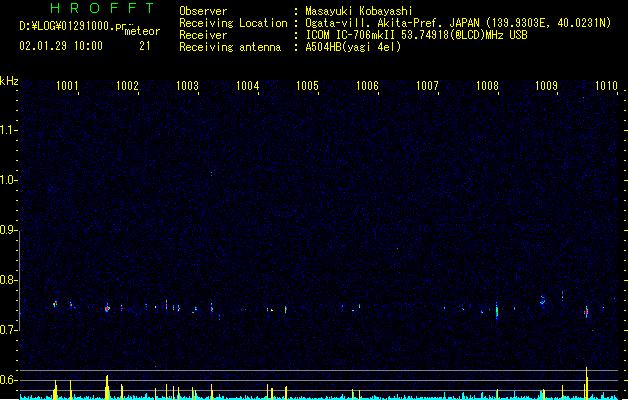This screenshot has width=629, height=400.
Task: Click the meteor count value 21
Action: click(x=145, y=46)
